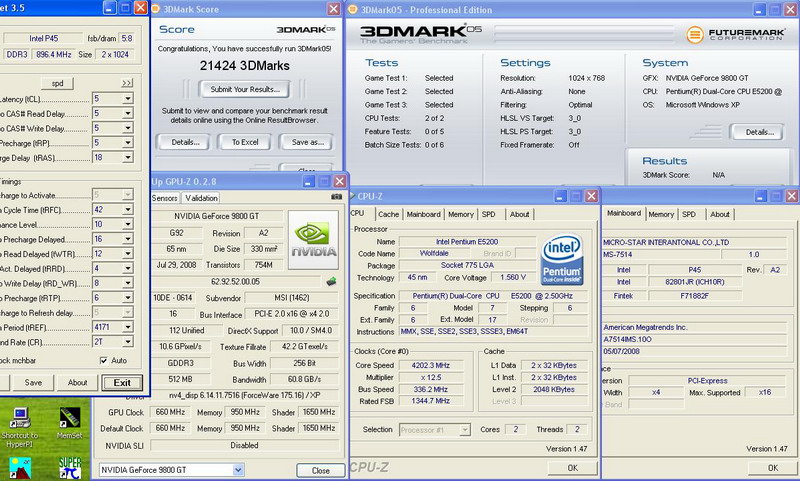Click the Level 2 2048 KBytes value
Screen dimensions: 800x481
[554, 389]
